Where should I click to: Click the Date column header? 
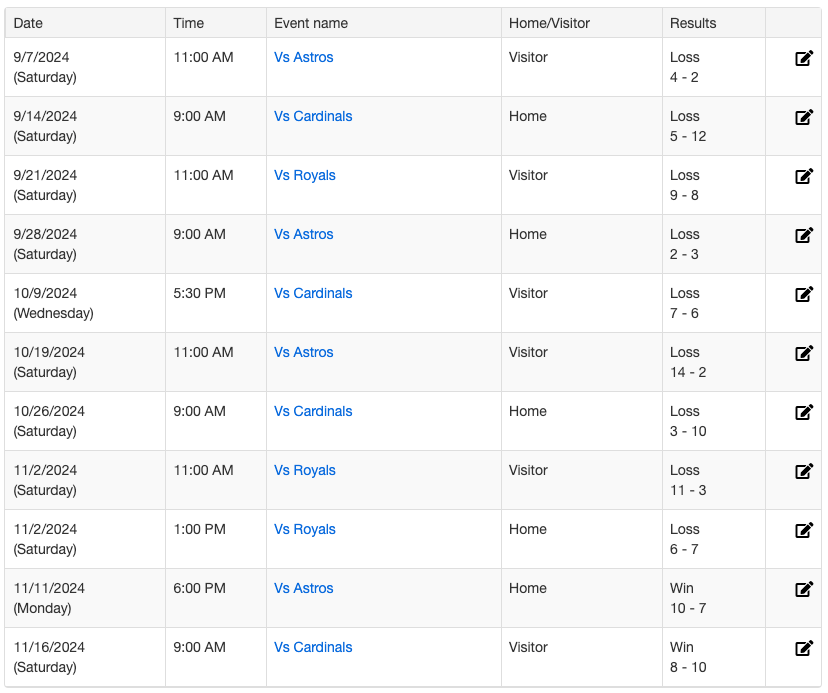coord(28,23)
